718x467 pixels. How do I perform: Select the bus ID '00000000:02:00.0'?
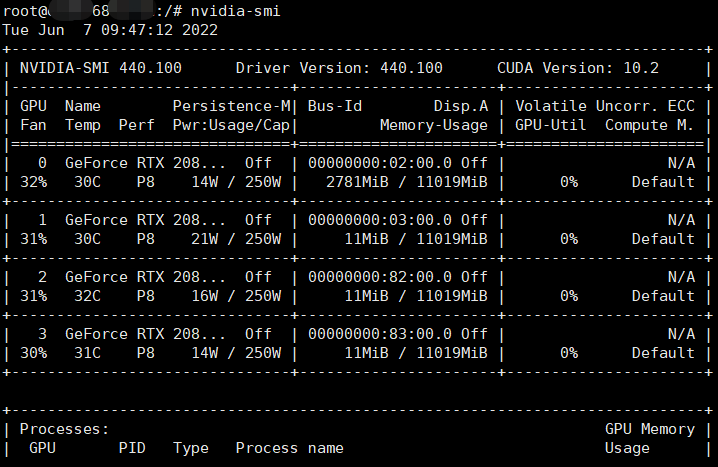point(380,163)
